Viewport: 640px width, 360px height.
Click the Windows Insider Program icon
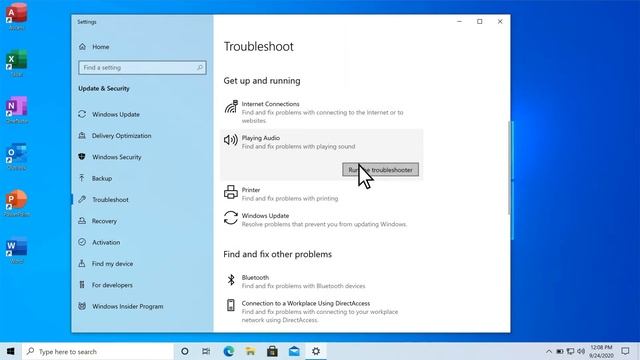(82, 306)
